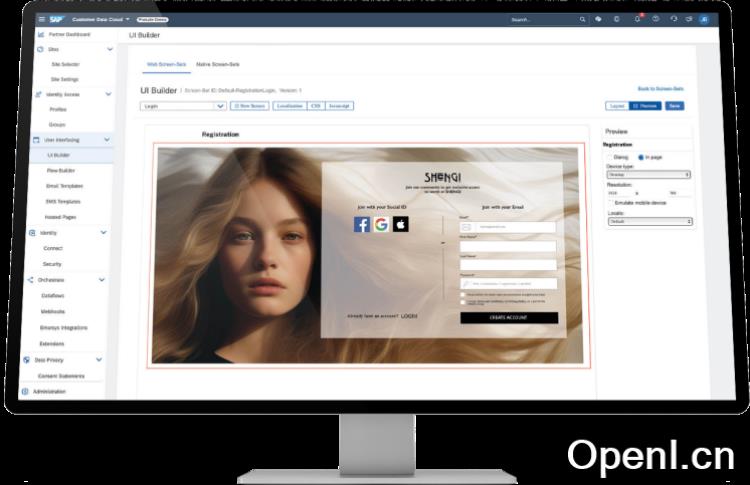Open the Customer Data Cloud product dropdown
The image size is (750, 485).
(x=101, y=20)
